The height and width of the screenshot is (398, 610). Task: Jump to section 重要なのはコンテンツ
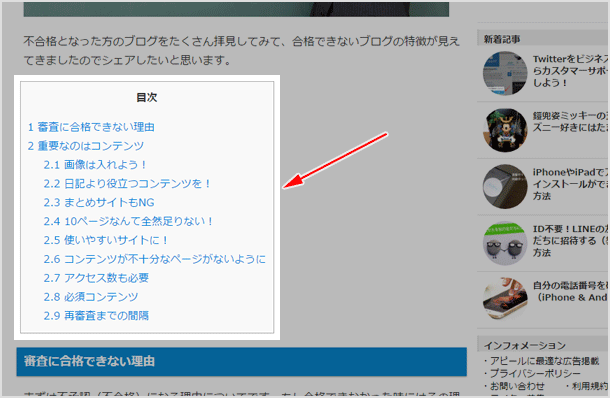[x=86, y=146]
